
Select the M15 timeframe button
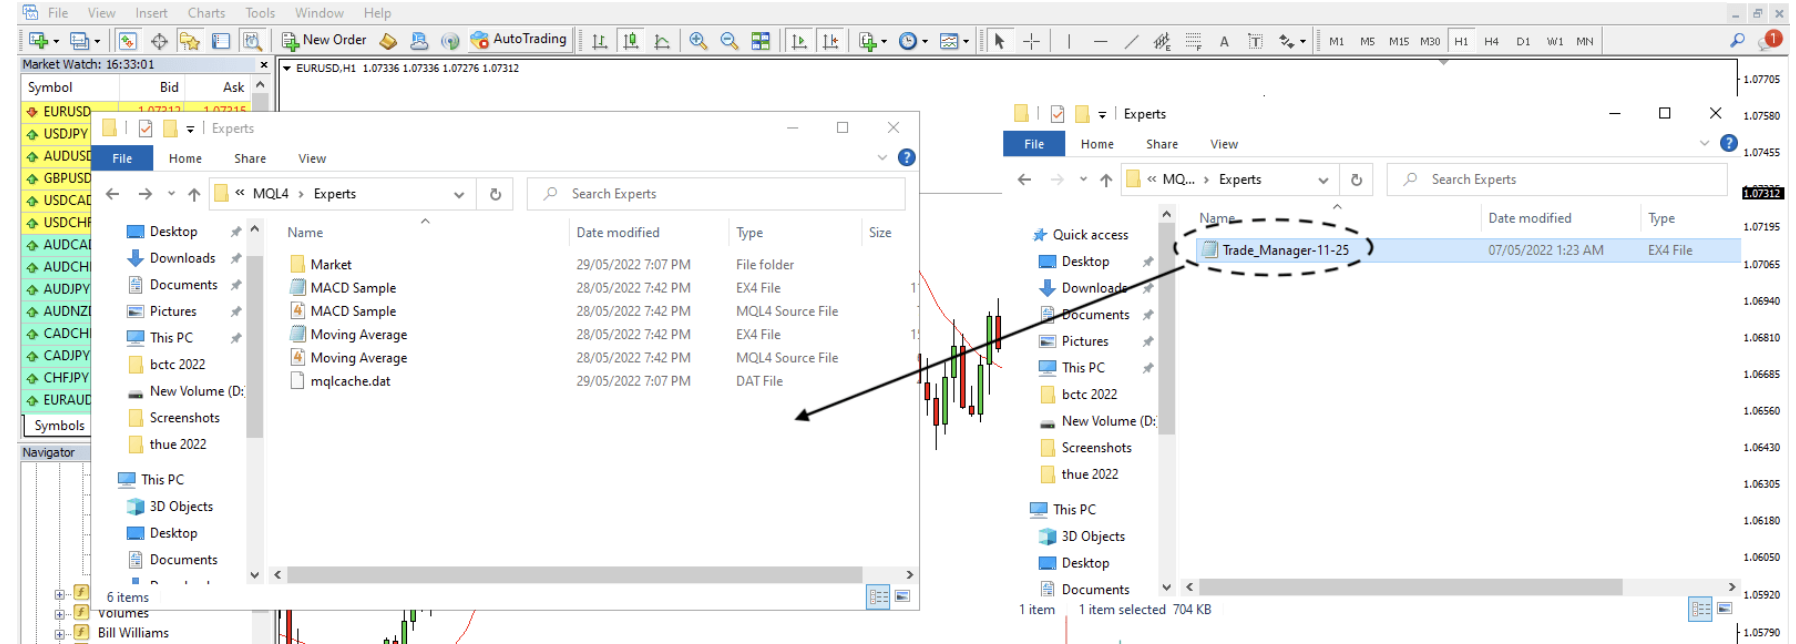coord(1398,41)
